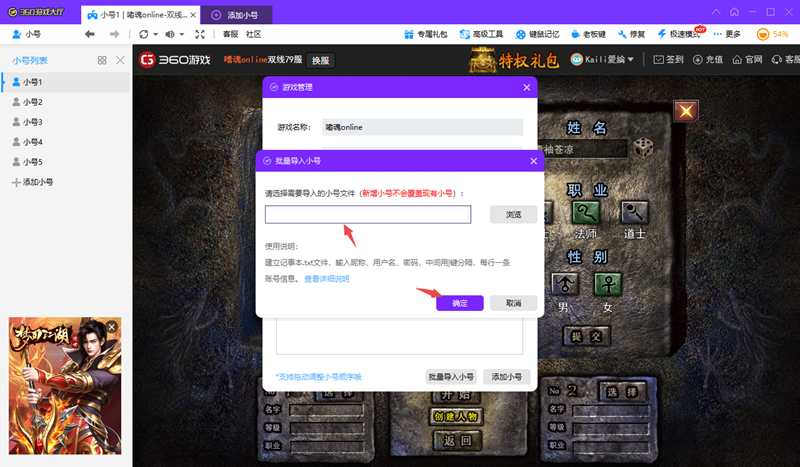Viewport: 800px width, 467px height.
Task: Open 专属礼包 gift pack
Action: pos(426,34)
